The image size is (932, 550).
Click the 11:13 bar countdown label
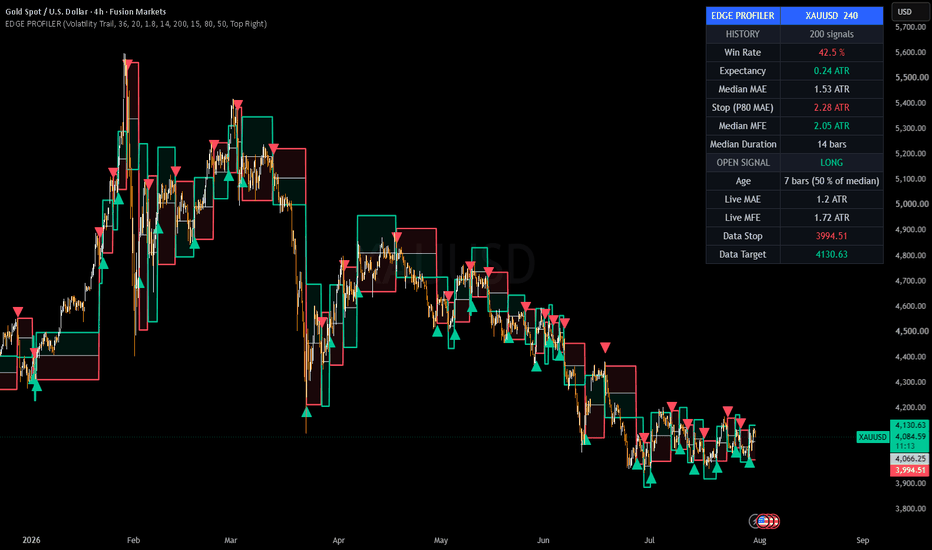coord(905,446)
